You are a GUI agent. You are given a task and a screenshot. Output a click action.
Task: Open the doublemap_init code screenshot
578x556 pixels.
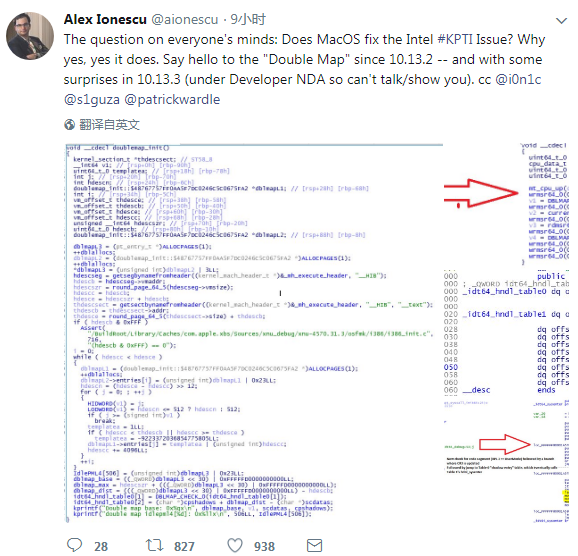click(254, 333)
